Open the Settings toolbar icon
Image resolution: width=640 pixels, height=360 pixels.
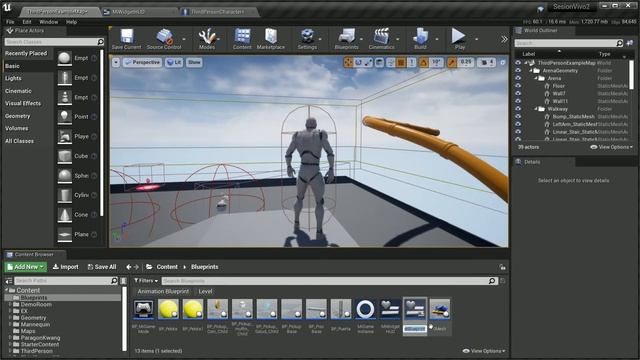(x=307, y=39)
